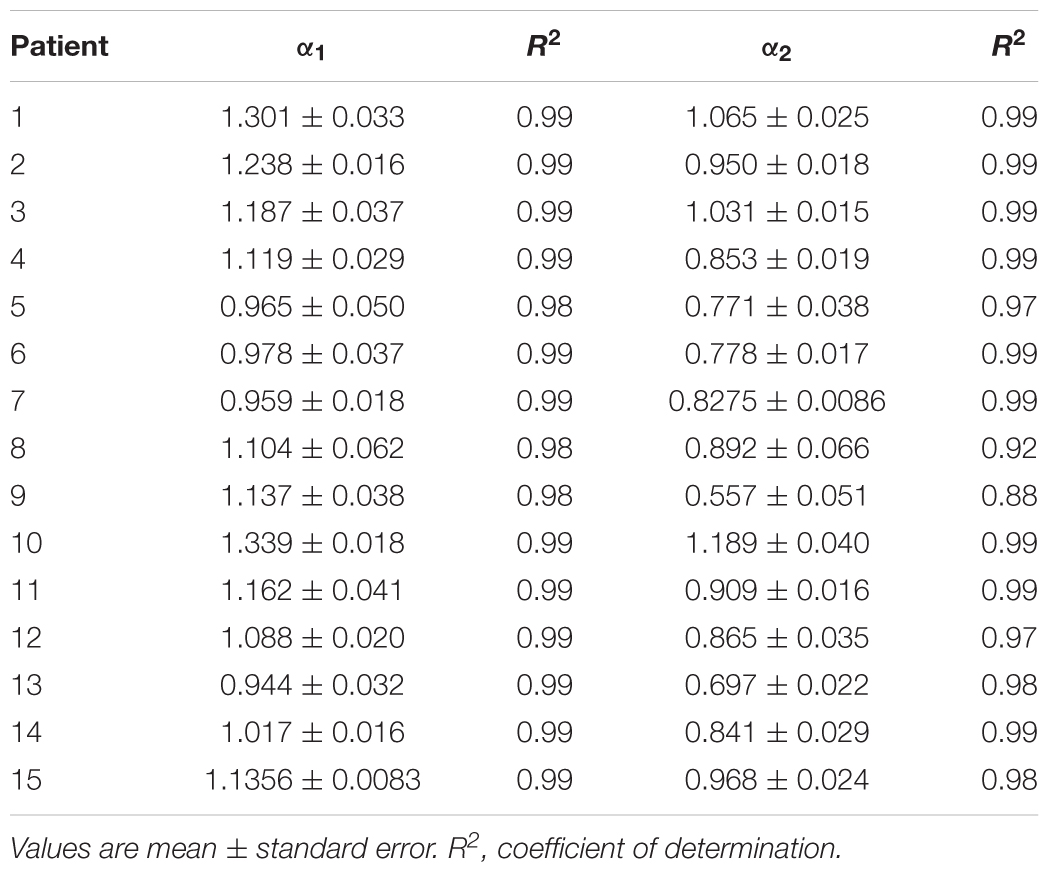Click α1 value 1.339 ± 0.018
The width and height of the screenshot is (1050, 873).
312,543
